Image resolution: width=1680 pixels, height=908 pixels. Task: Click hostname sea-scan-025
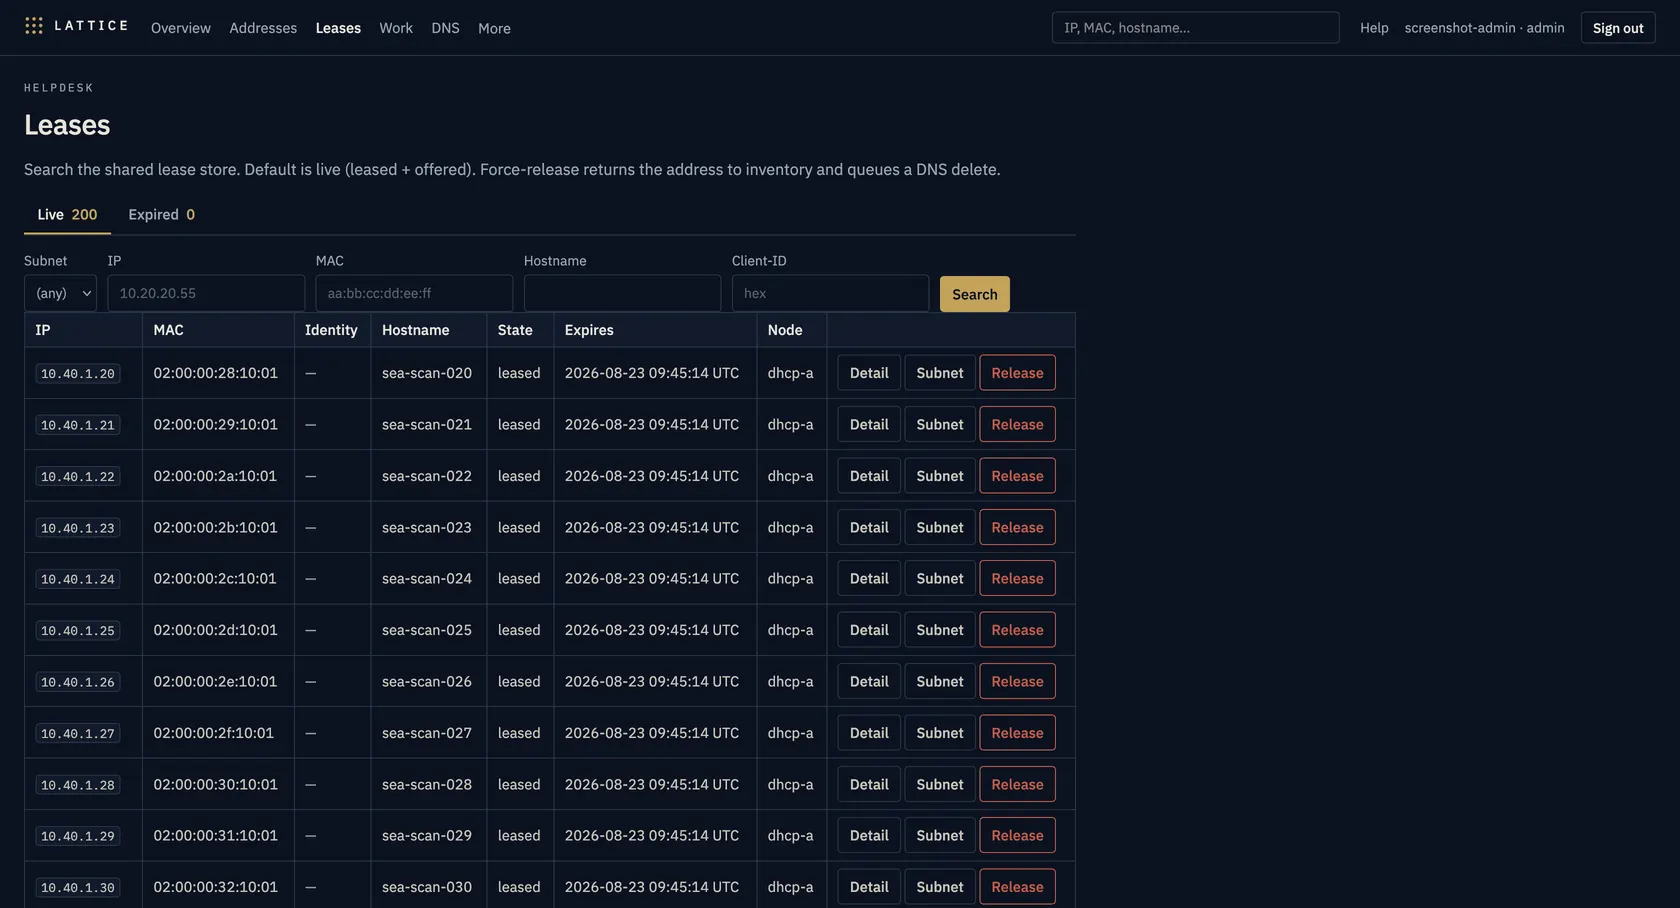(x=427, y=630)
